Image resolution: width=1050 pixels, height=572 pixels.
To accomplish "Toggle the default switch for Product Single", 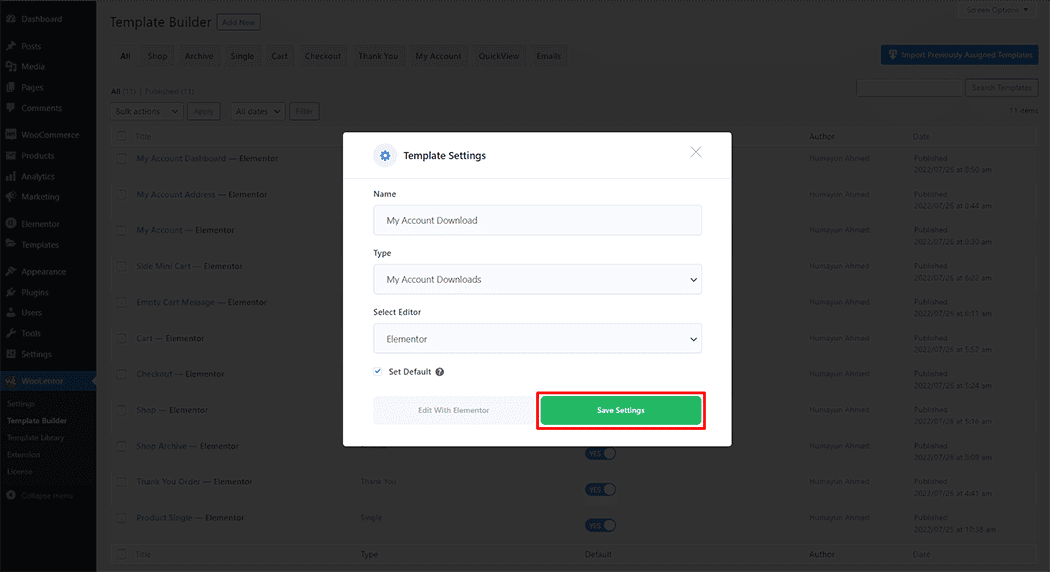I will click(601, 525).
